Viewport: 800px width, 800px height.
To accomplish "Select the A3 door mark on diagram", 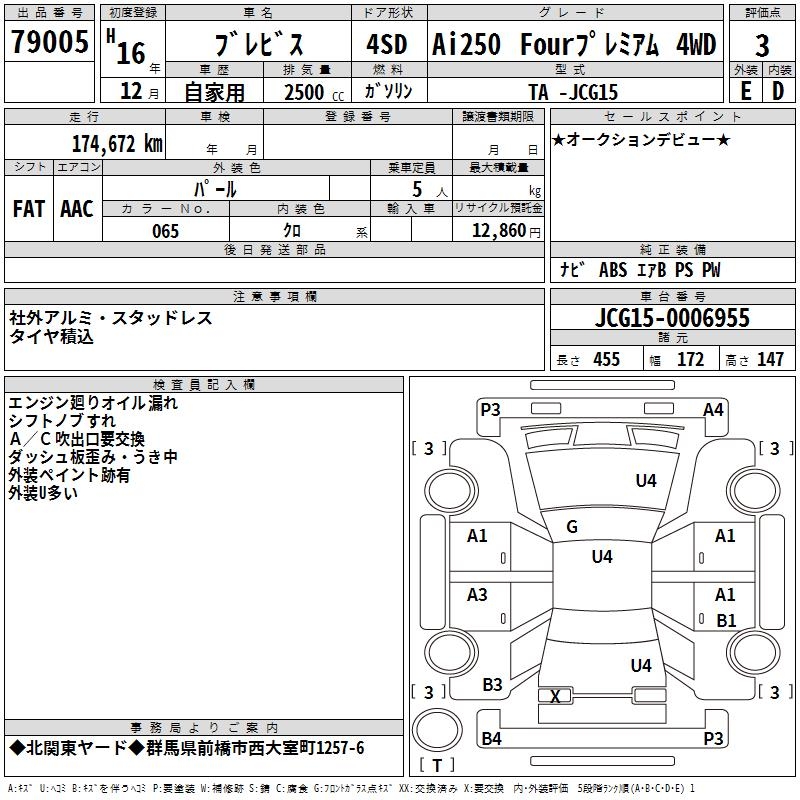I will [478, 595].
